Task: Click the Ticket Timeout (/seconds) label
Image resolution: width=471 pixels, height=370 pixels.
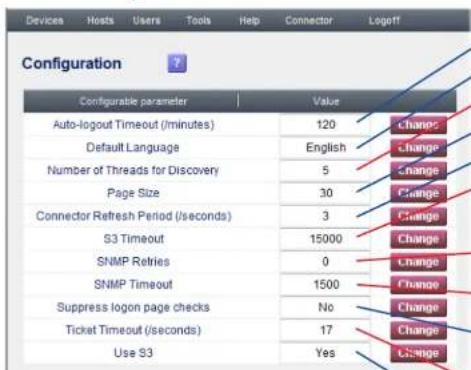Action: pyautogui.click(x=133, y=330)
